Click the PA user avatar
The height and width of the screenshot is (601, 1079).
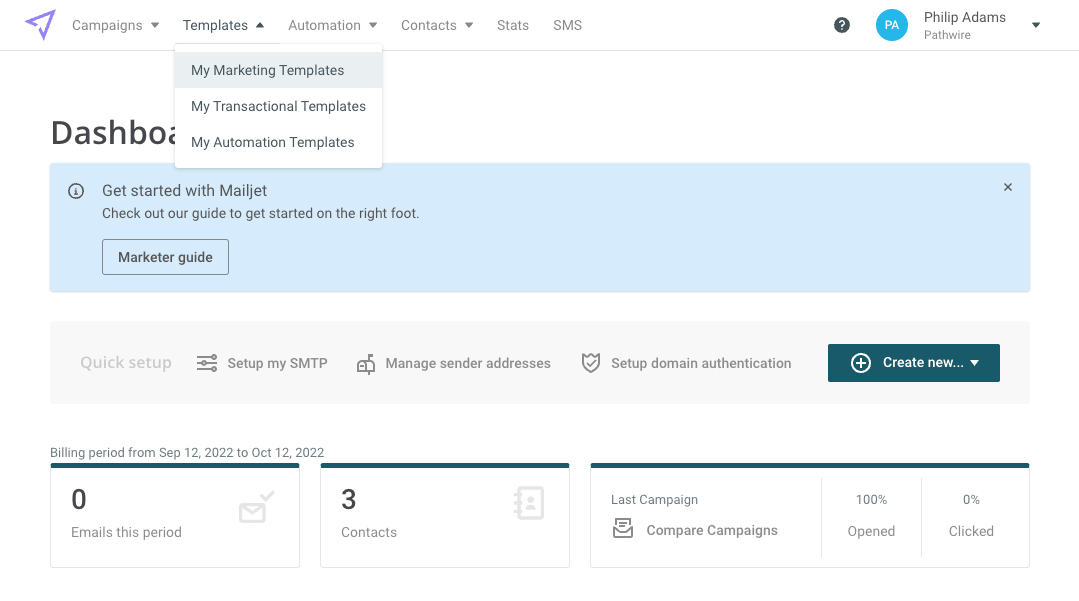(892, 25)
